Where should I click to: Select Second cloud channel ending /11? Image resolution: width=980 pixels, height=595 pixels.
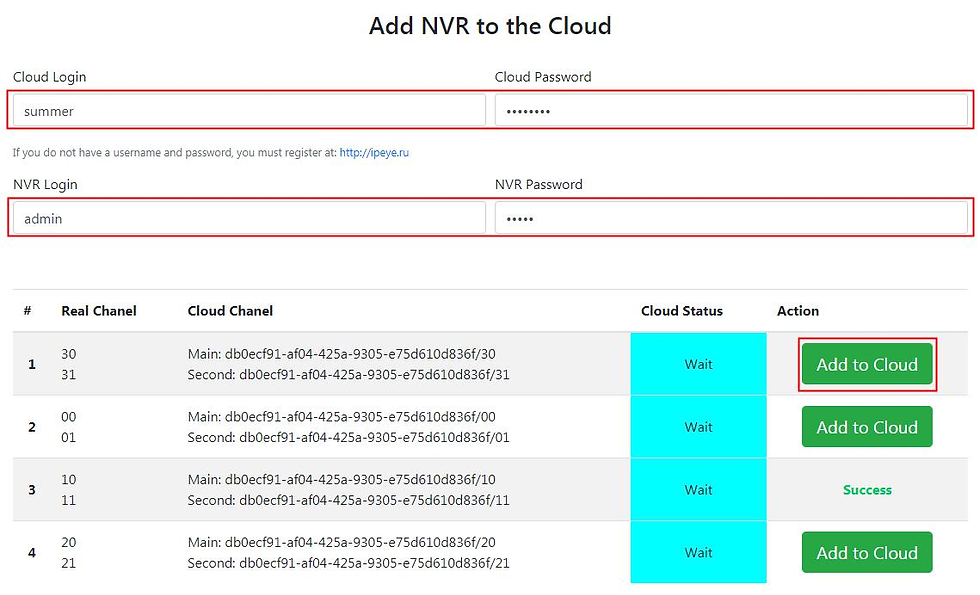[348, 500]
